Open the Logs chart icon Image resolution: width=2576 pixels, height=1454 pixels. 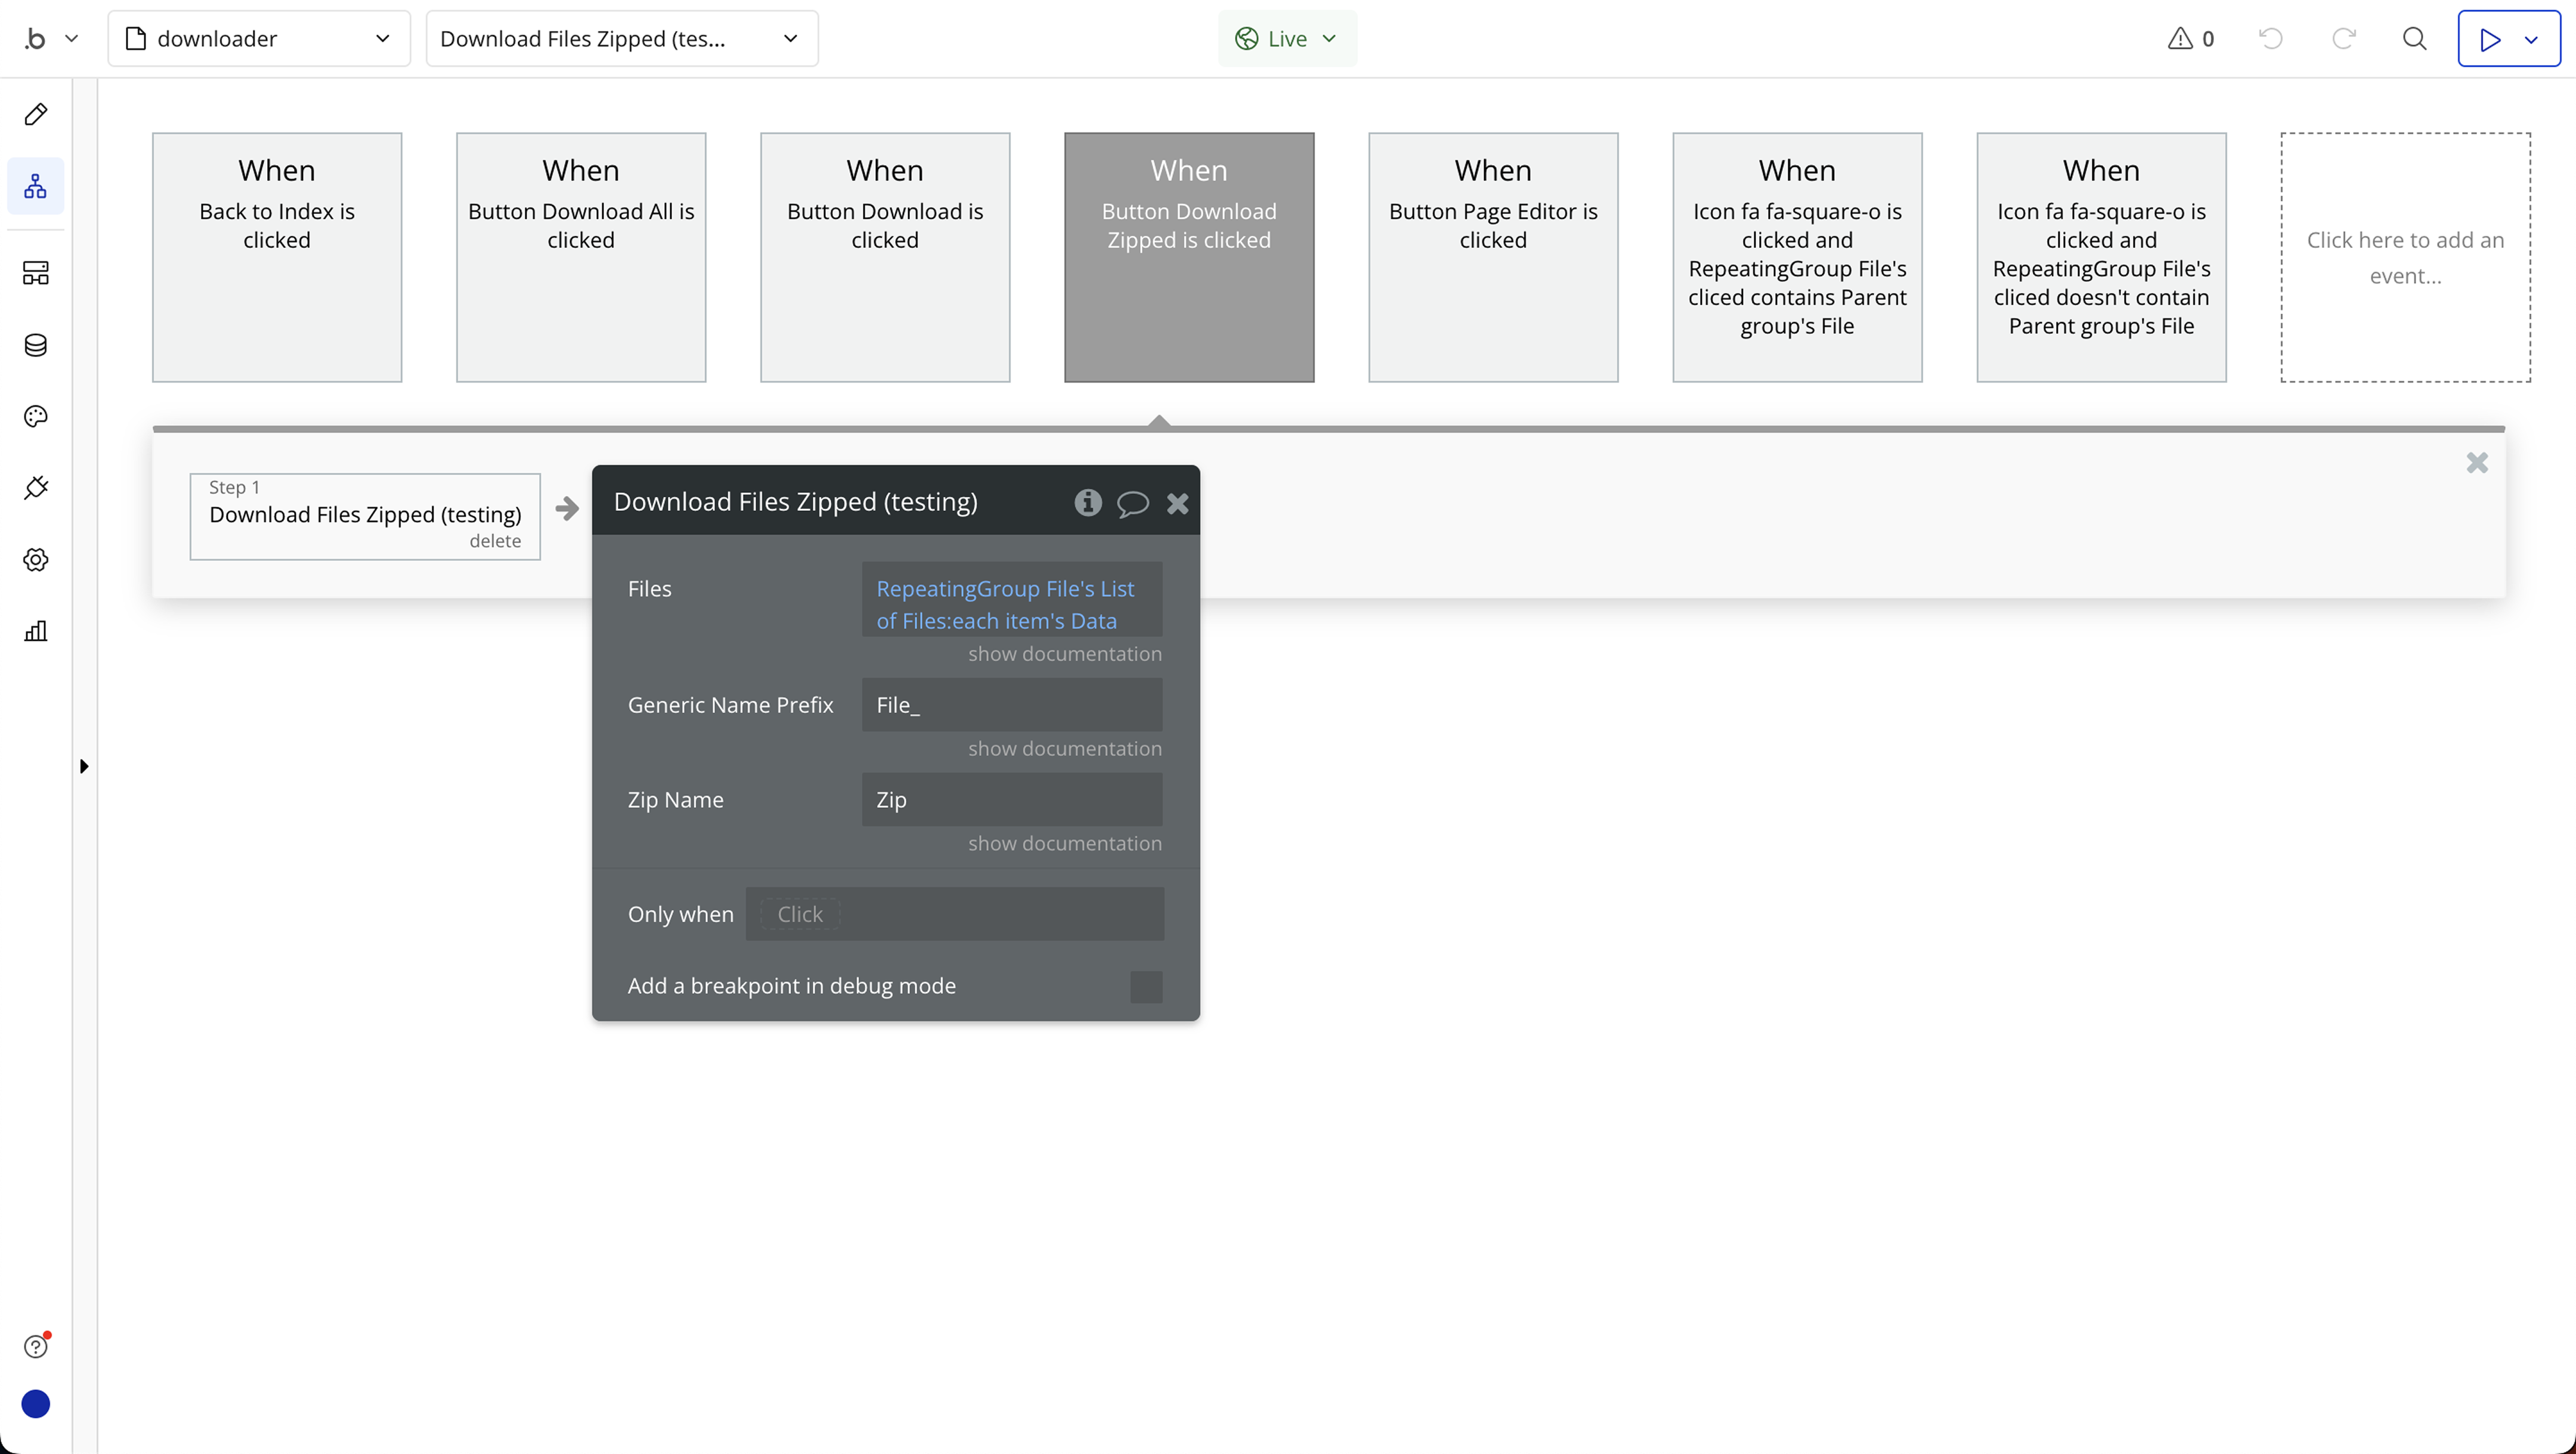tap(36, 631)
